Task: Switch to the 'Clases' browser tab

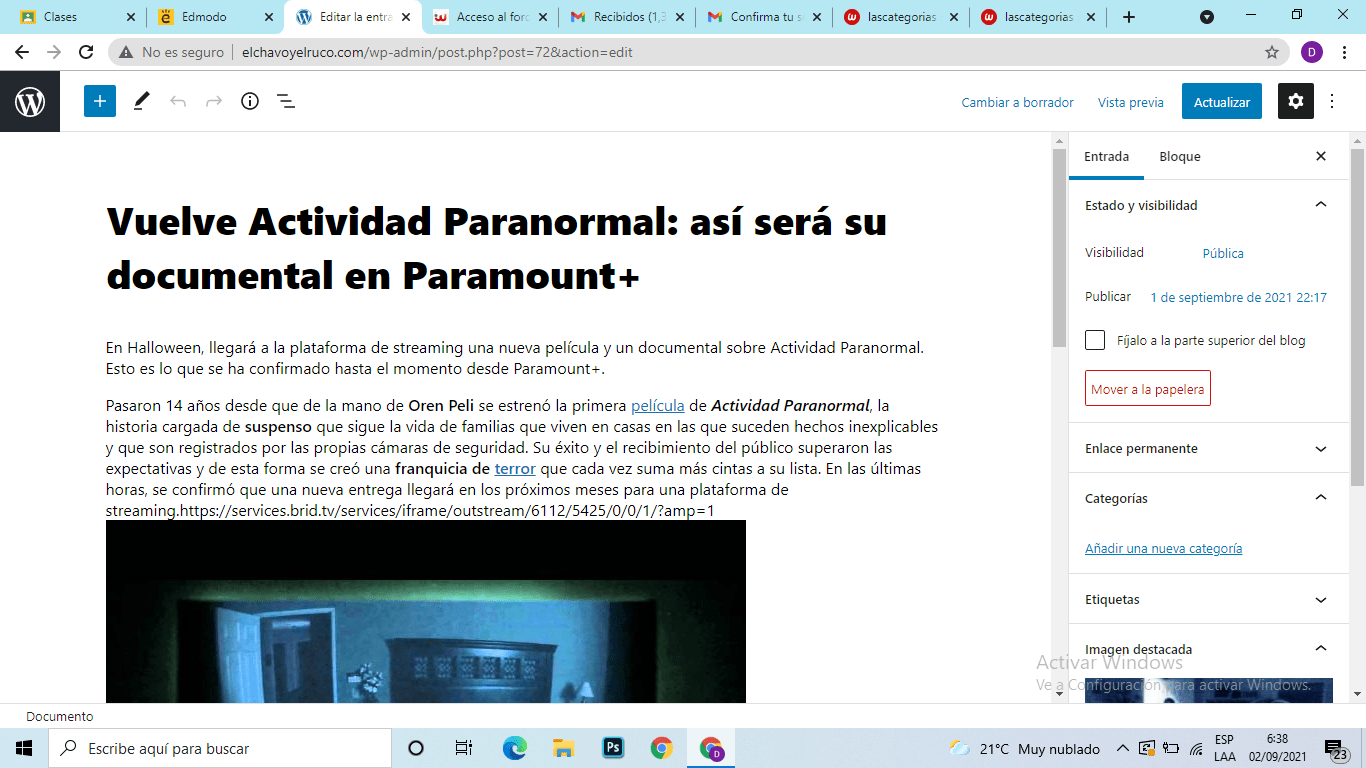Action: [x=77, y=17]
